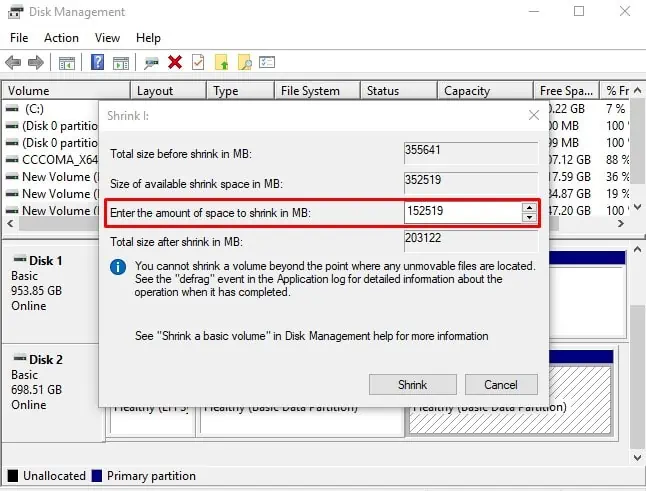Click the connect drive toolbar icon

click(x=151, y=63)
